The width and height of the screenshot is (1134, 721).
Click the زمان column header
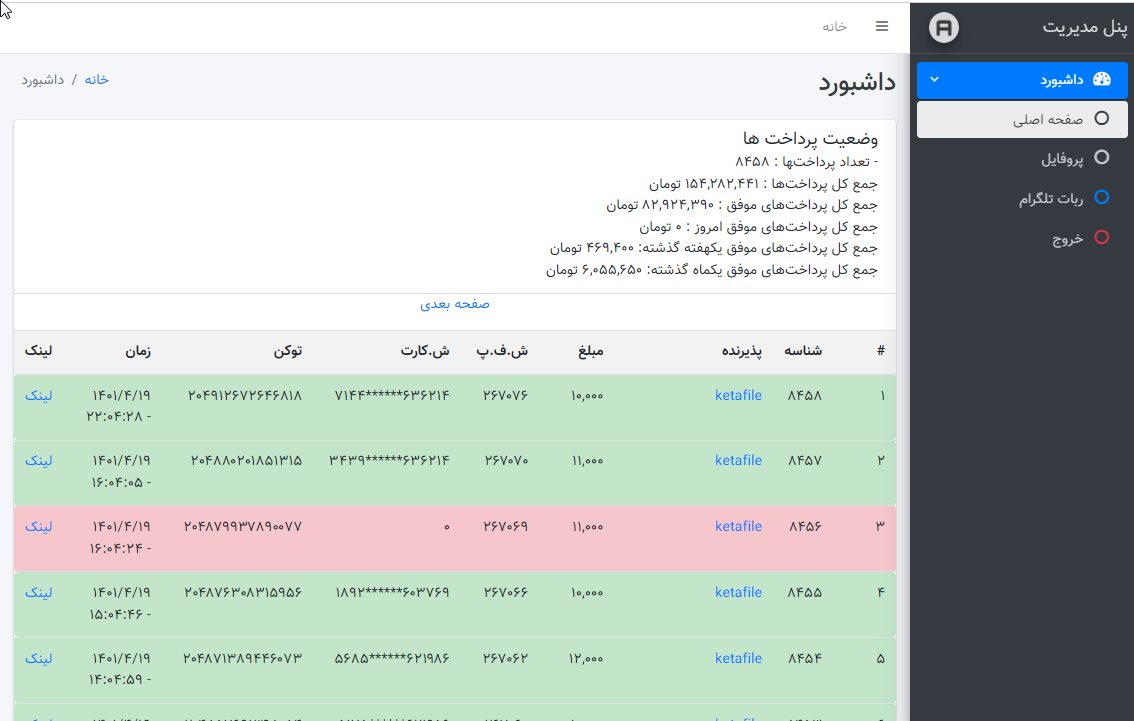click(x=137, y=351)
